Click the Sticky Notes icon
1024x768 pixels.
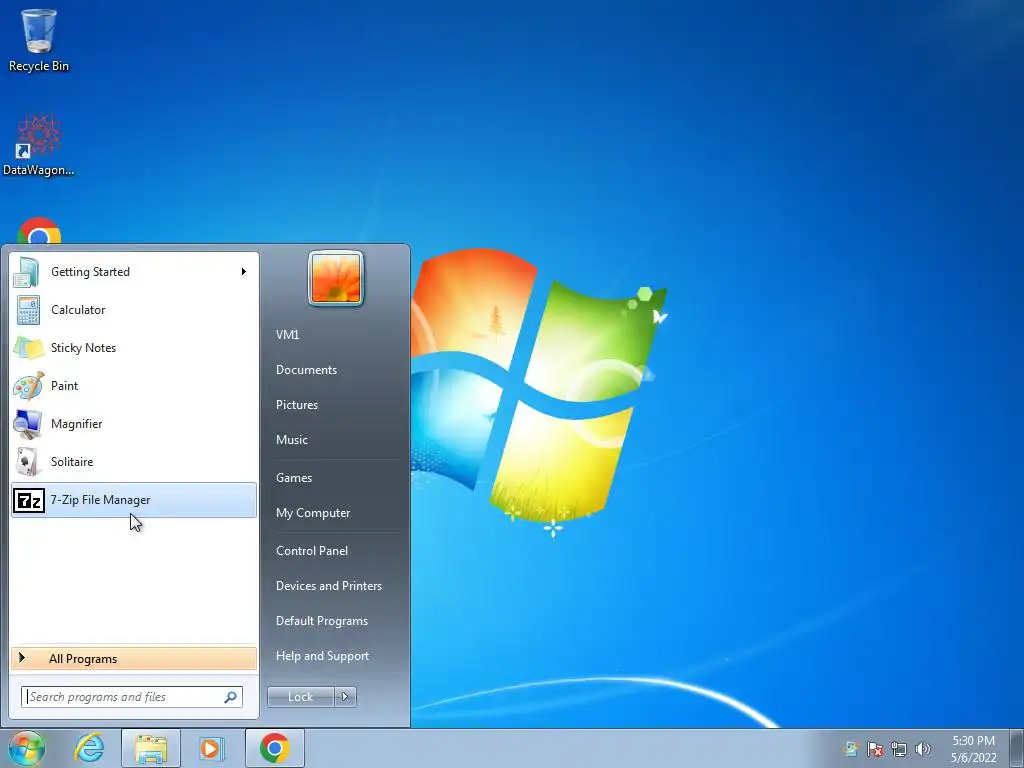click(x=28, y=348)
